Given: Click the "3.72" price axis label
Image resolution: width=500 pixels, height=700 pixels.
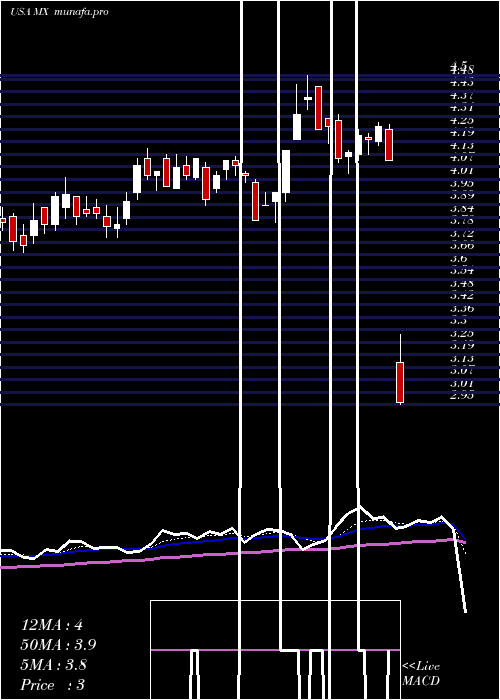Looking at the screenshot, I should [462, 233].
